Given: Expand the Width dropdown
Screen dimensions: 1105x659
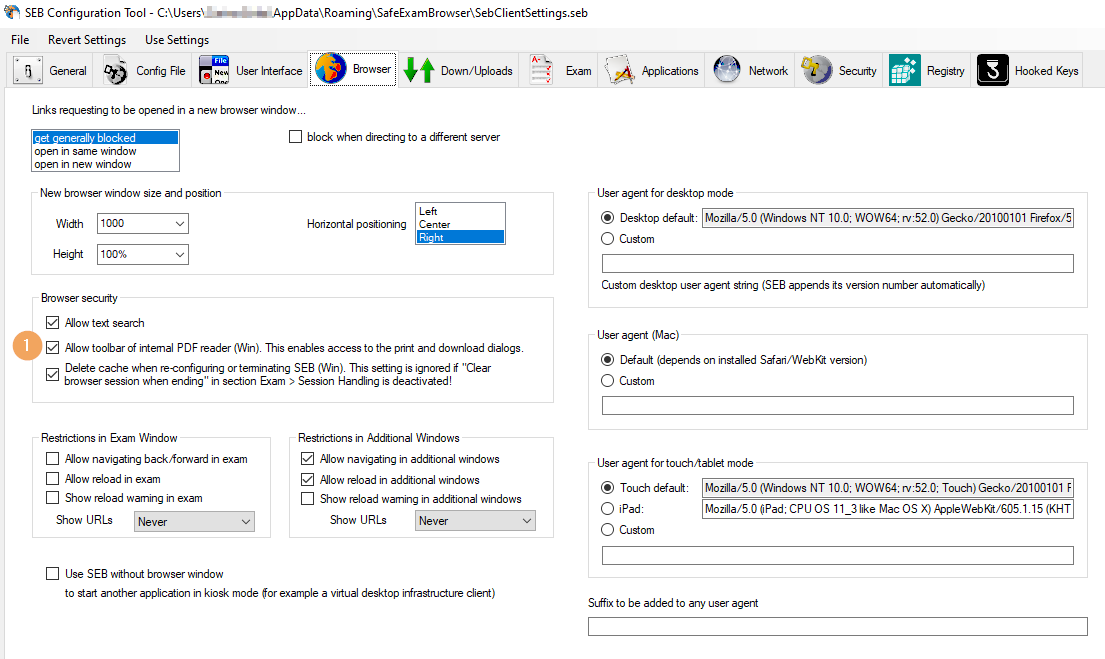Looking at the screenshot, I should 179,224.
